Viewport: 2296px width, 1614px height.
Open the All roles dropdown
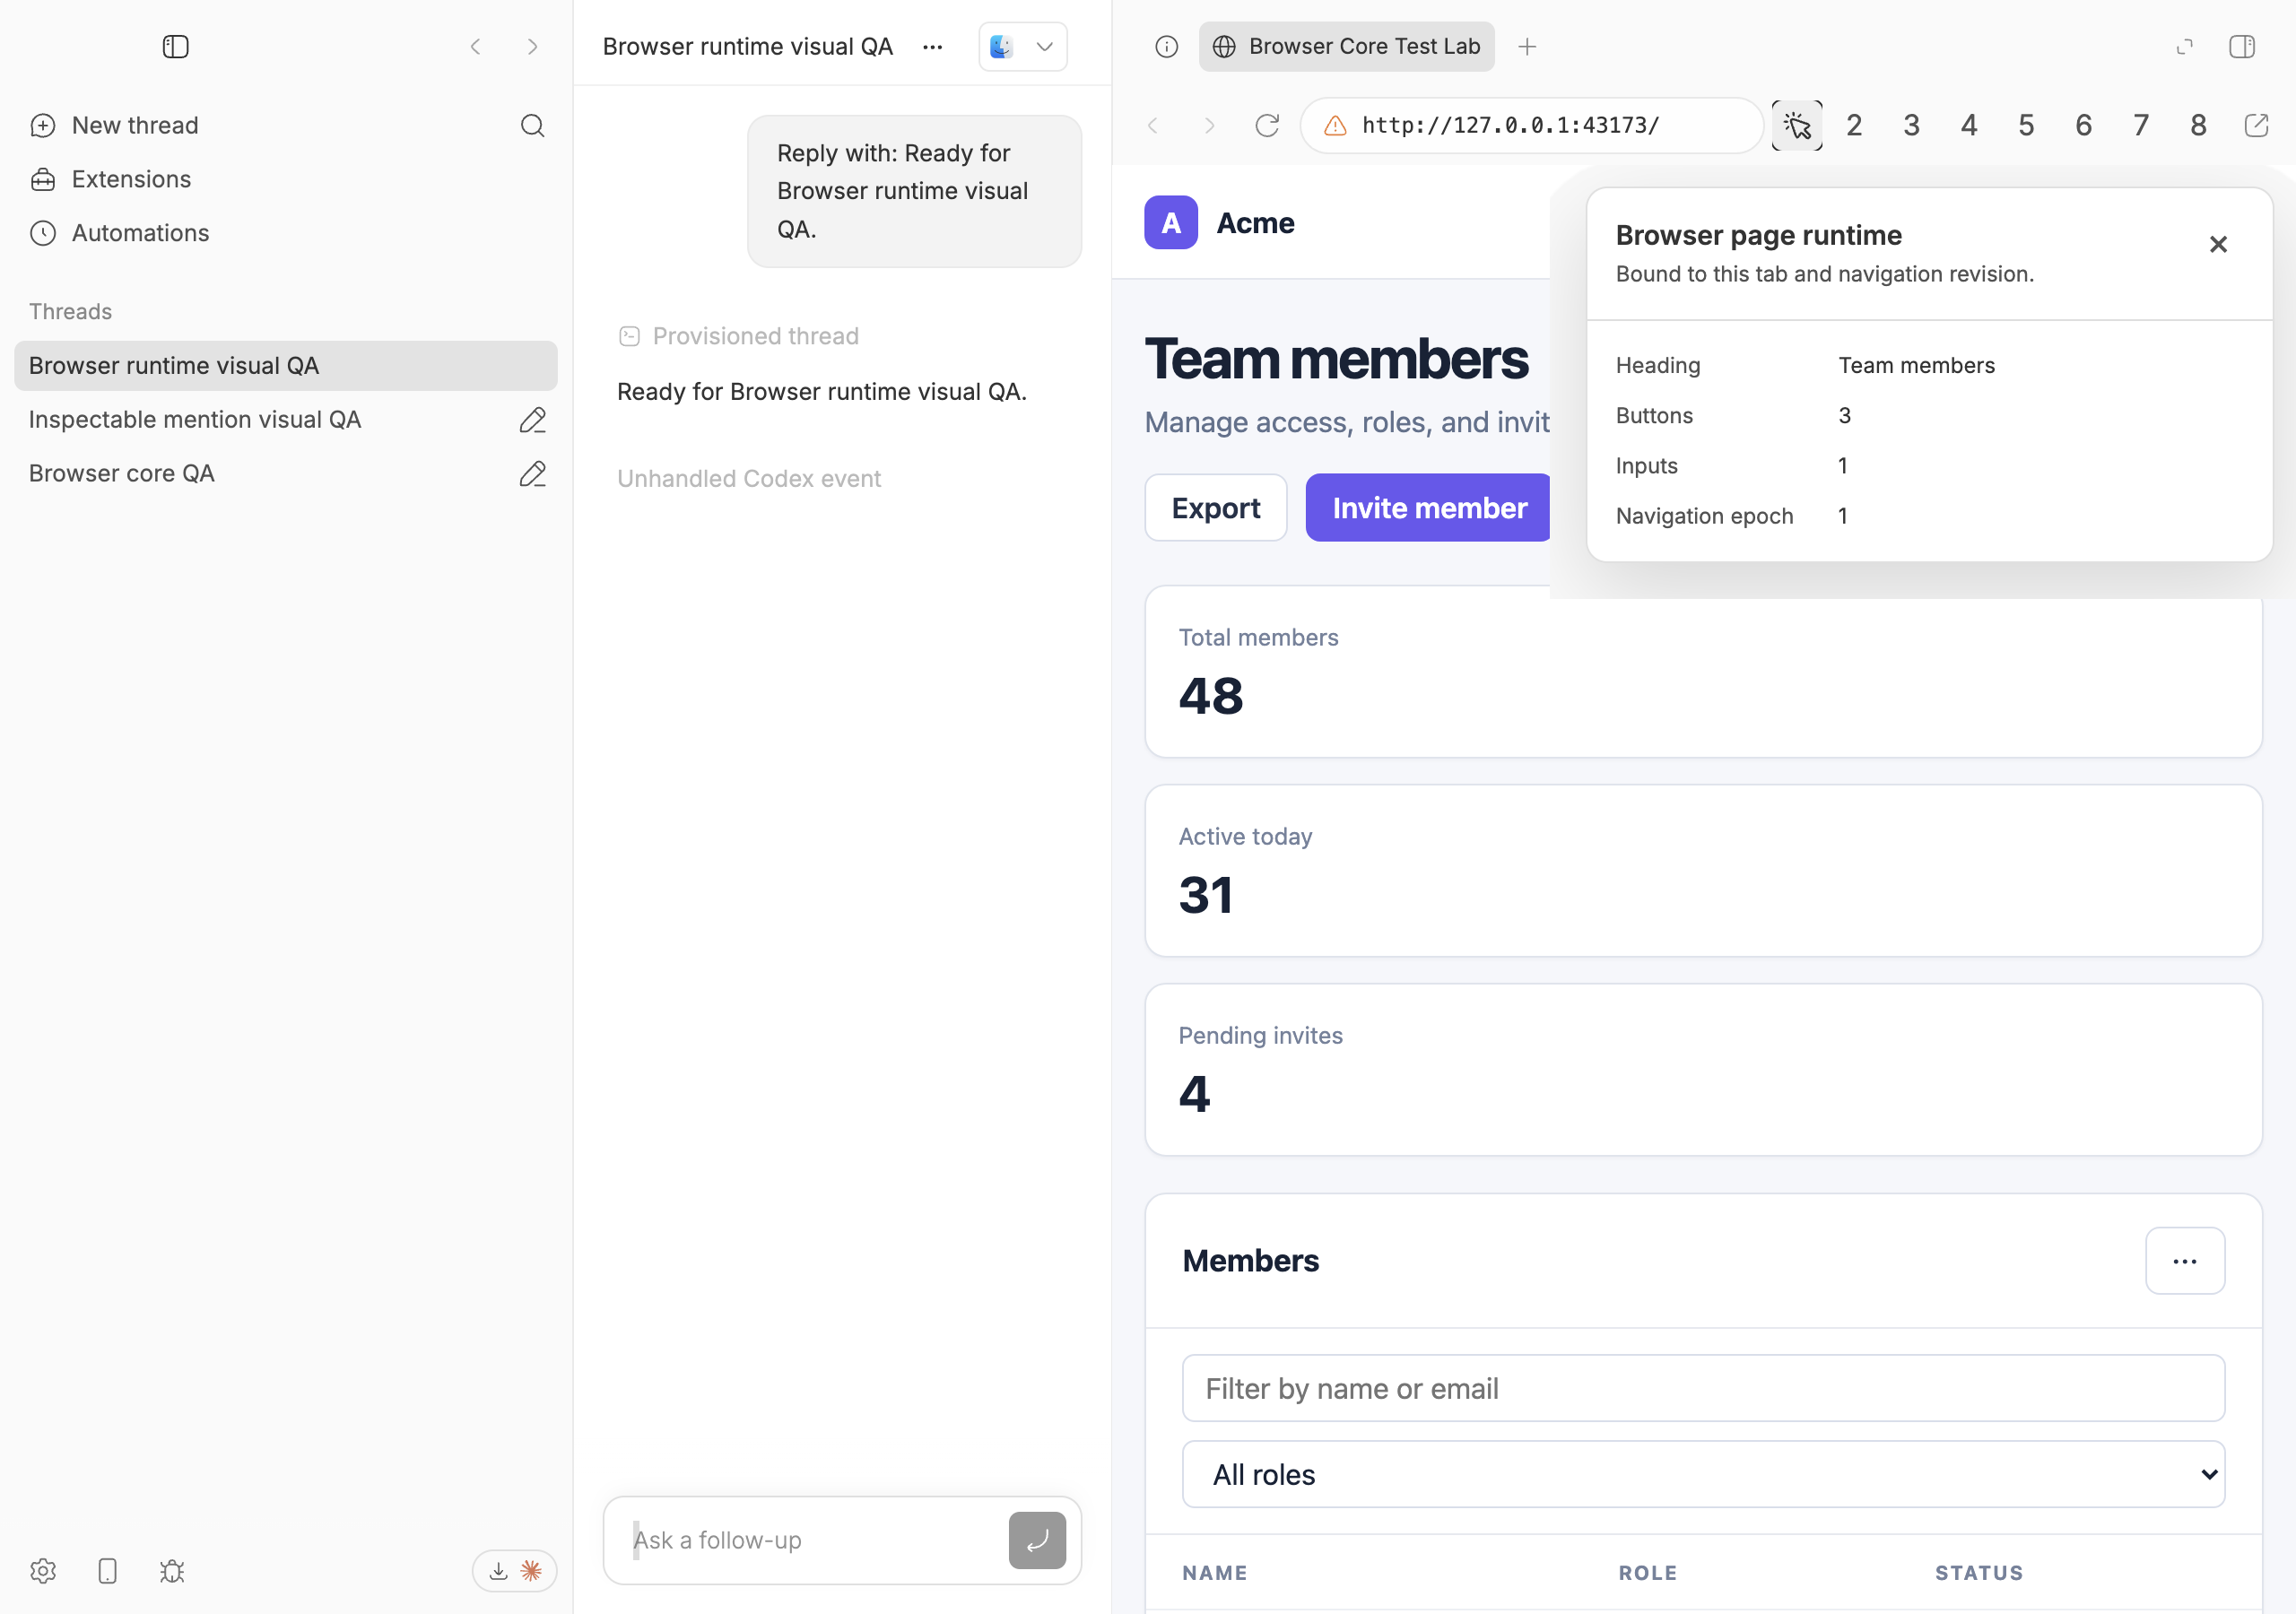(x=1702, y=1474)
